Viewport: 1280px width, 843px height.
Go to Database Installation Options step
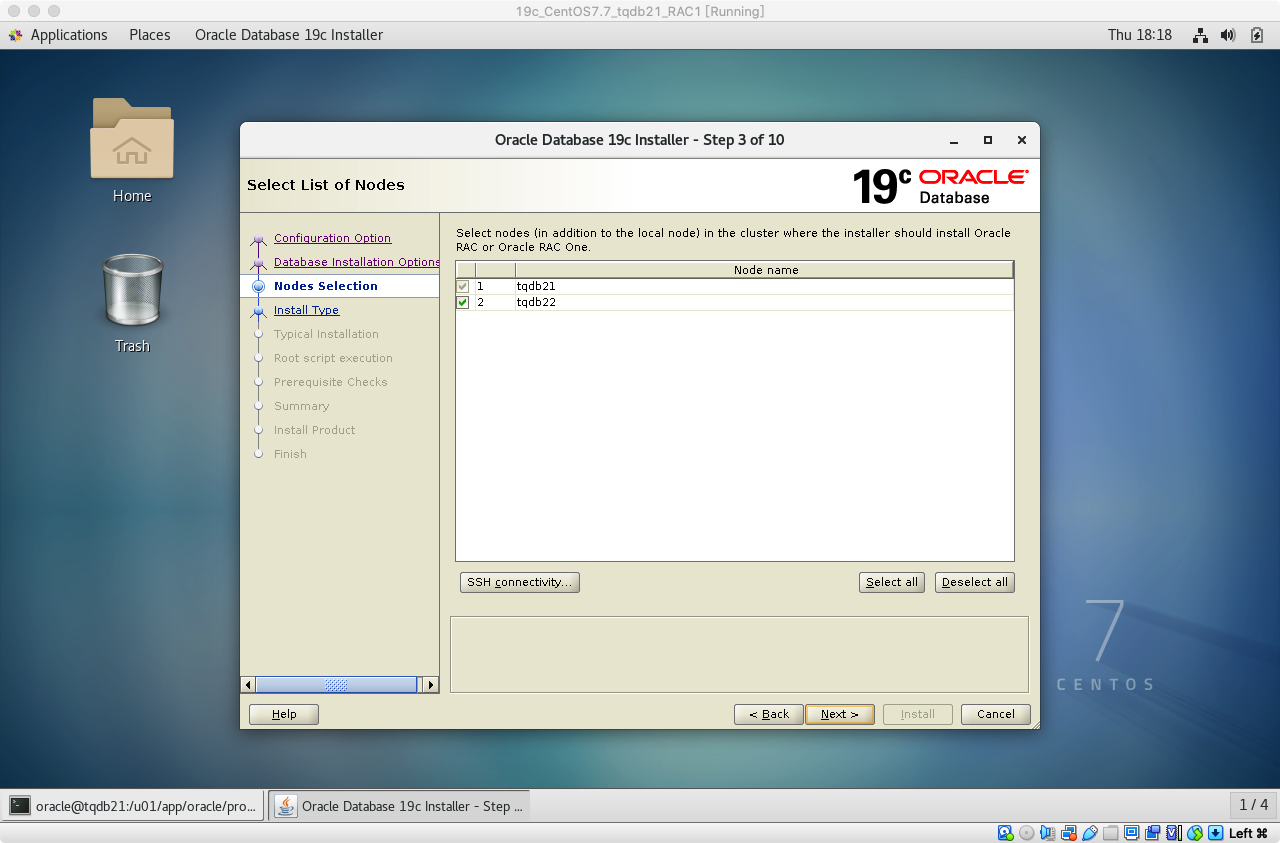356,262
